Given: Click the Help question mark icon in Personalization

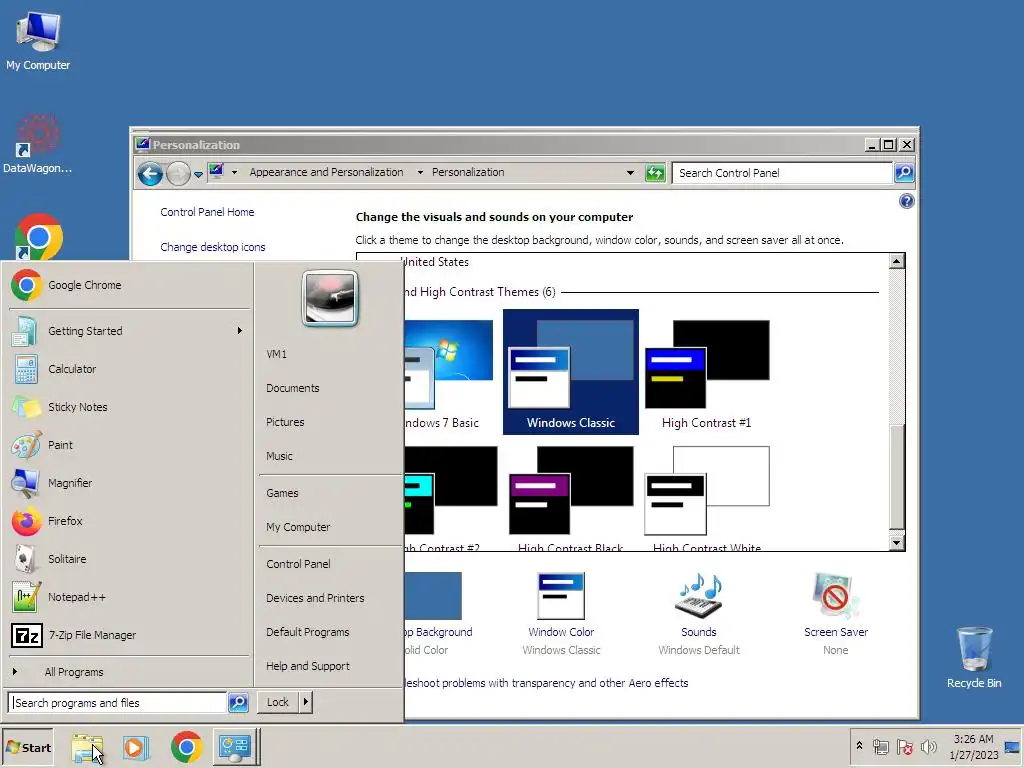Looking at the screenshot, I should [906, 201].
